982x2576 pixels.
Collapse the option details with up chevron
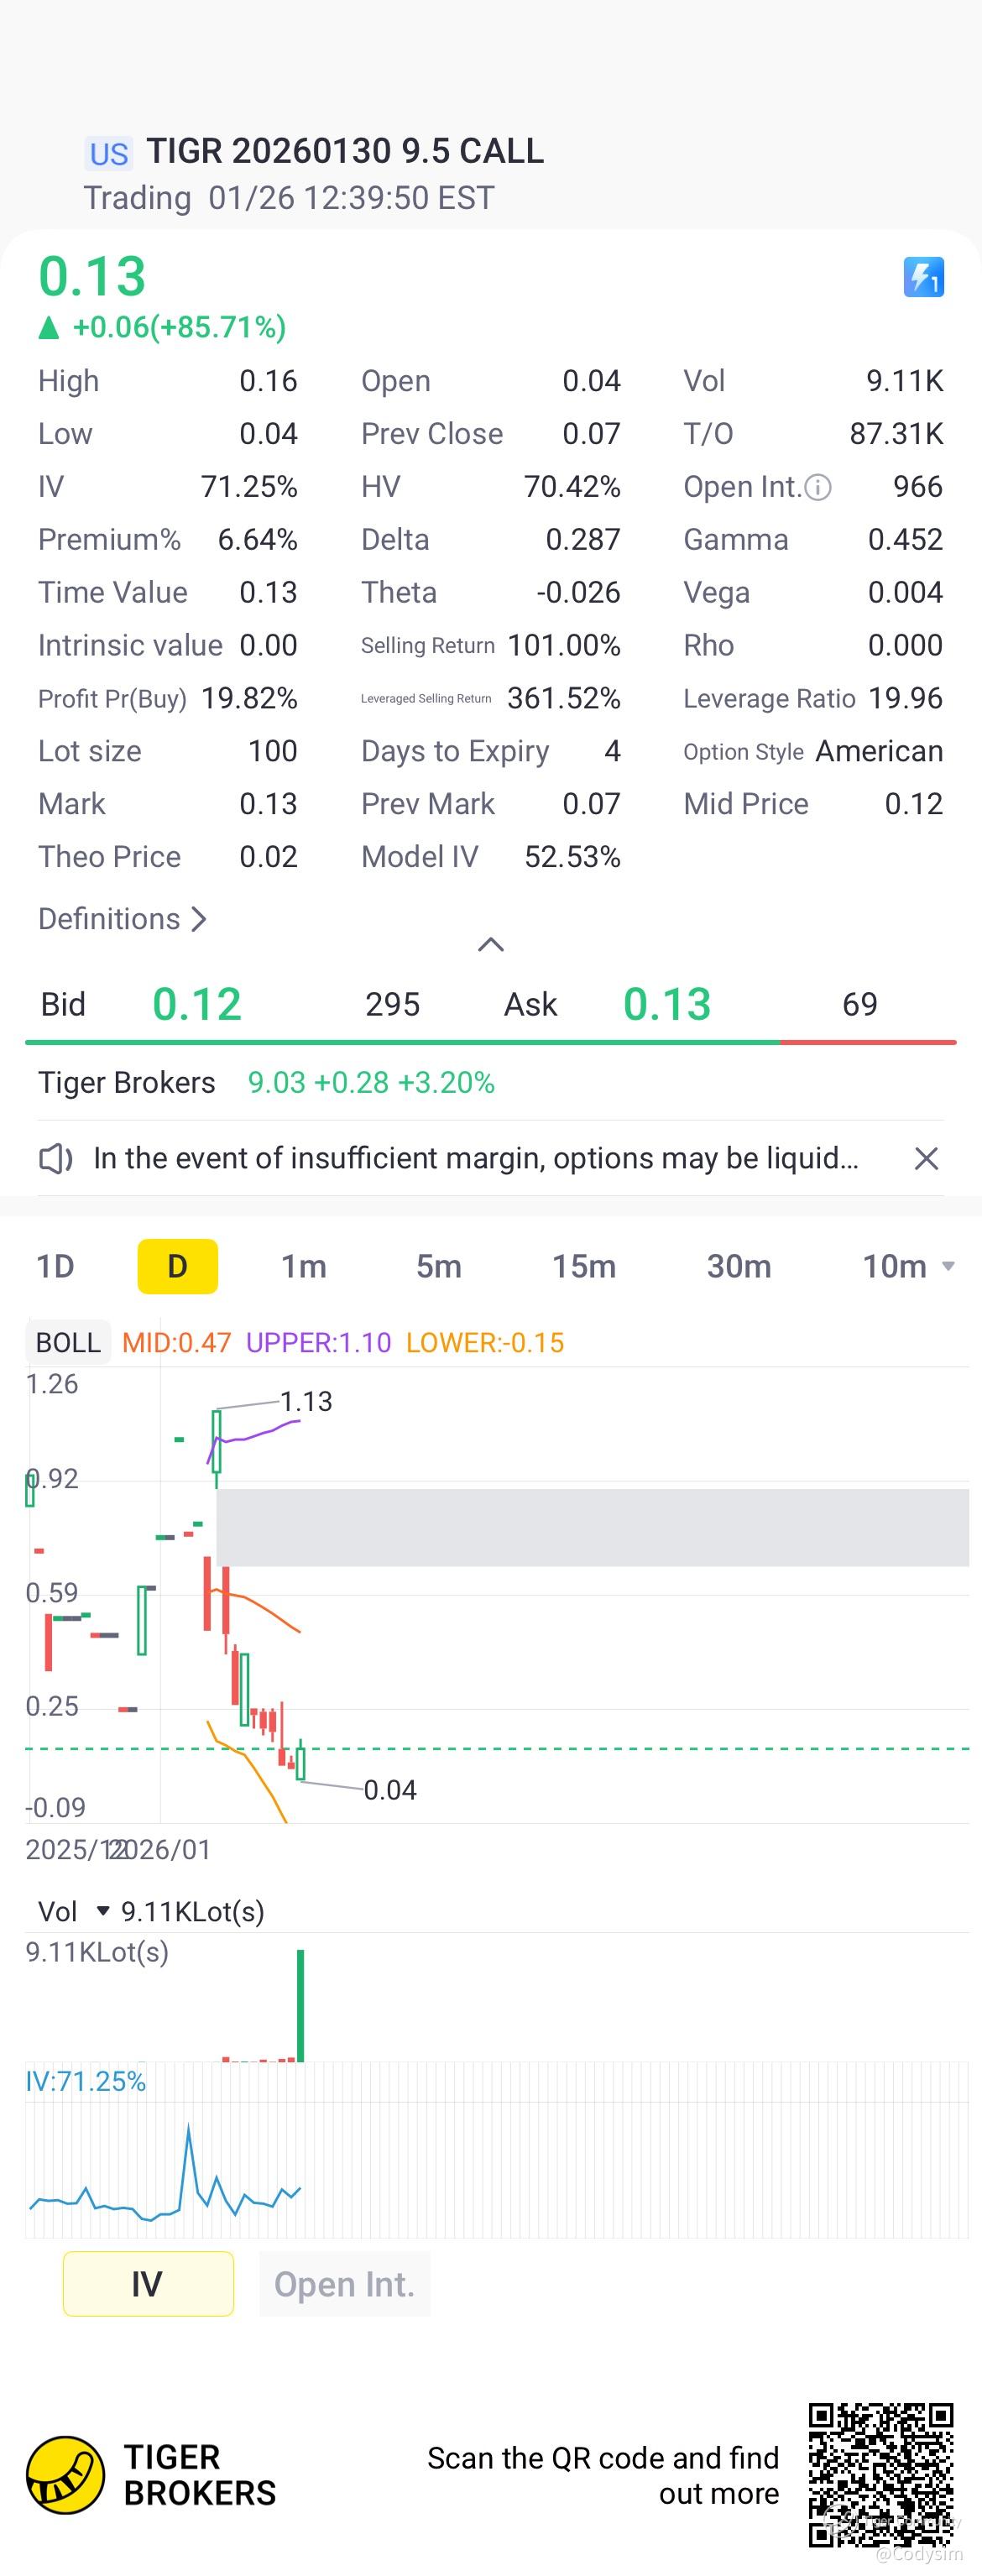pyautogui.click(x=490, y=944)
